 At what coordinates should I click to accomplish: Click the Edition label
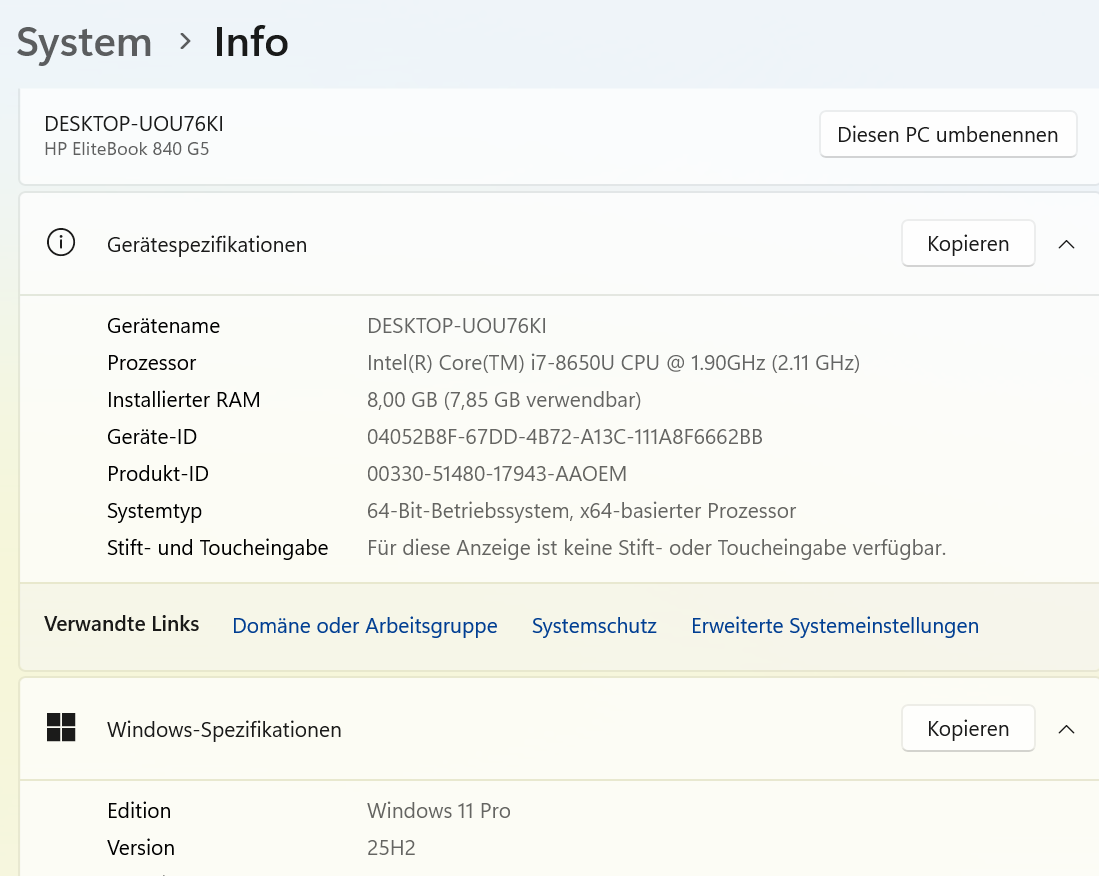pyautogui.click(x=139, y=811)
